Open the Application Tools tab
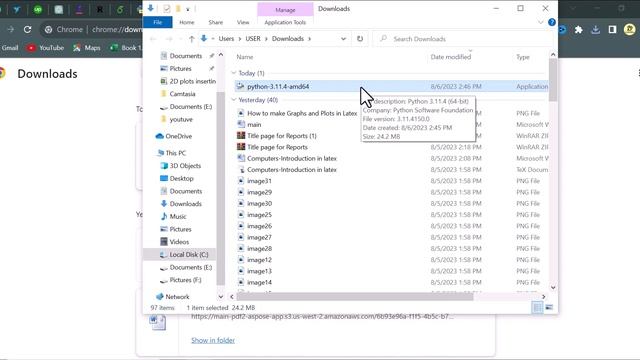 coord(285,22)
